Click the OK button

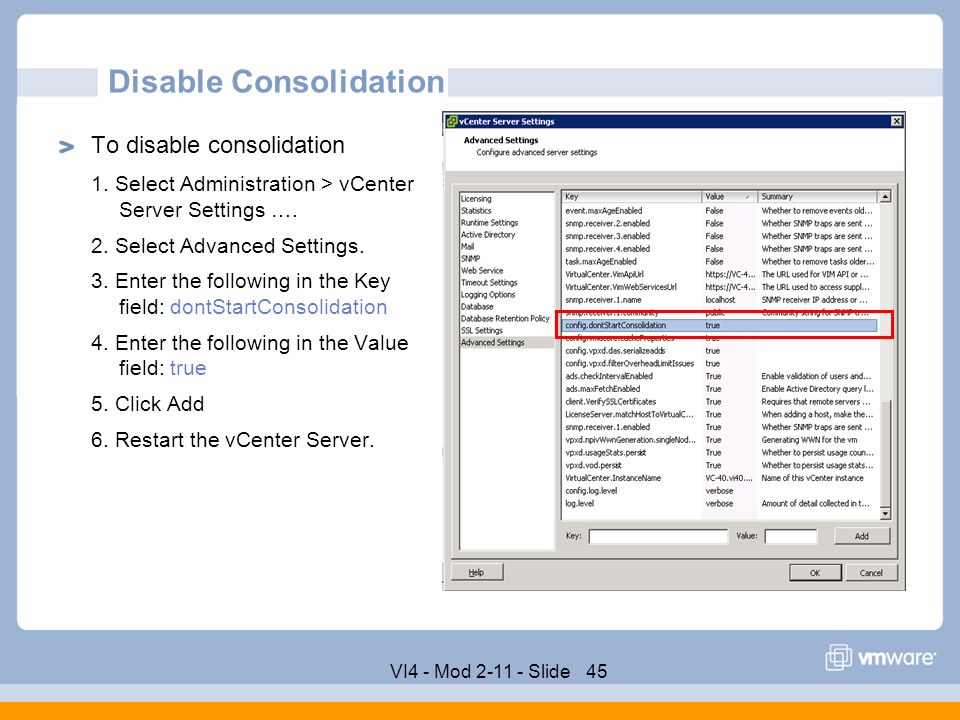click(x=815, y=573)
